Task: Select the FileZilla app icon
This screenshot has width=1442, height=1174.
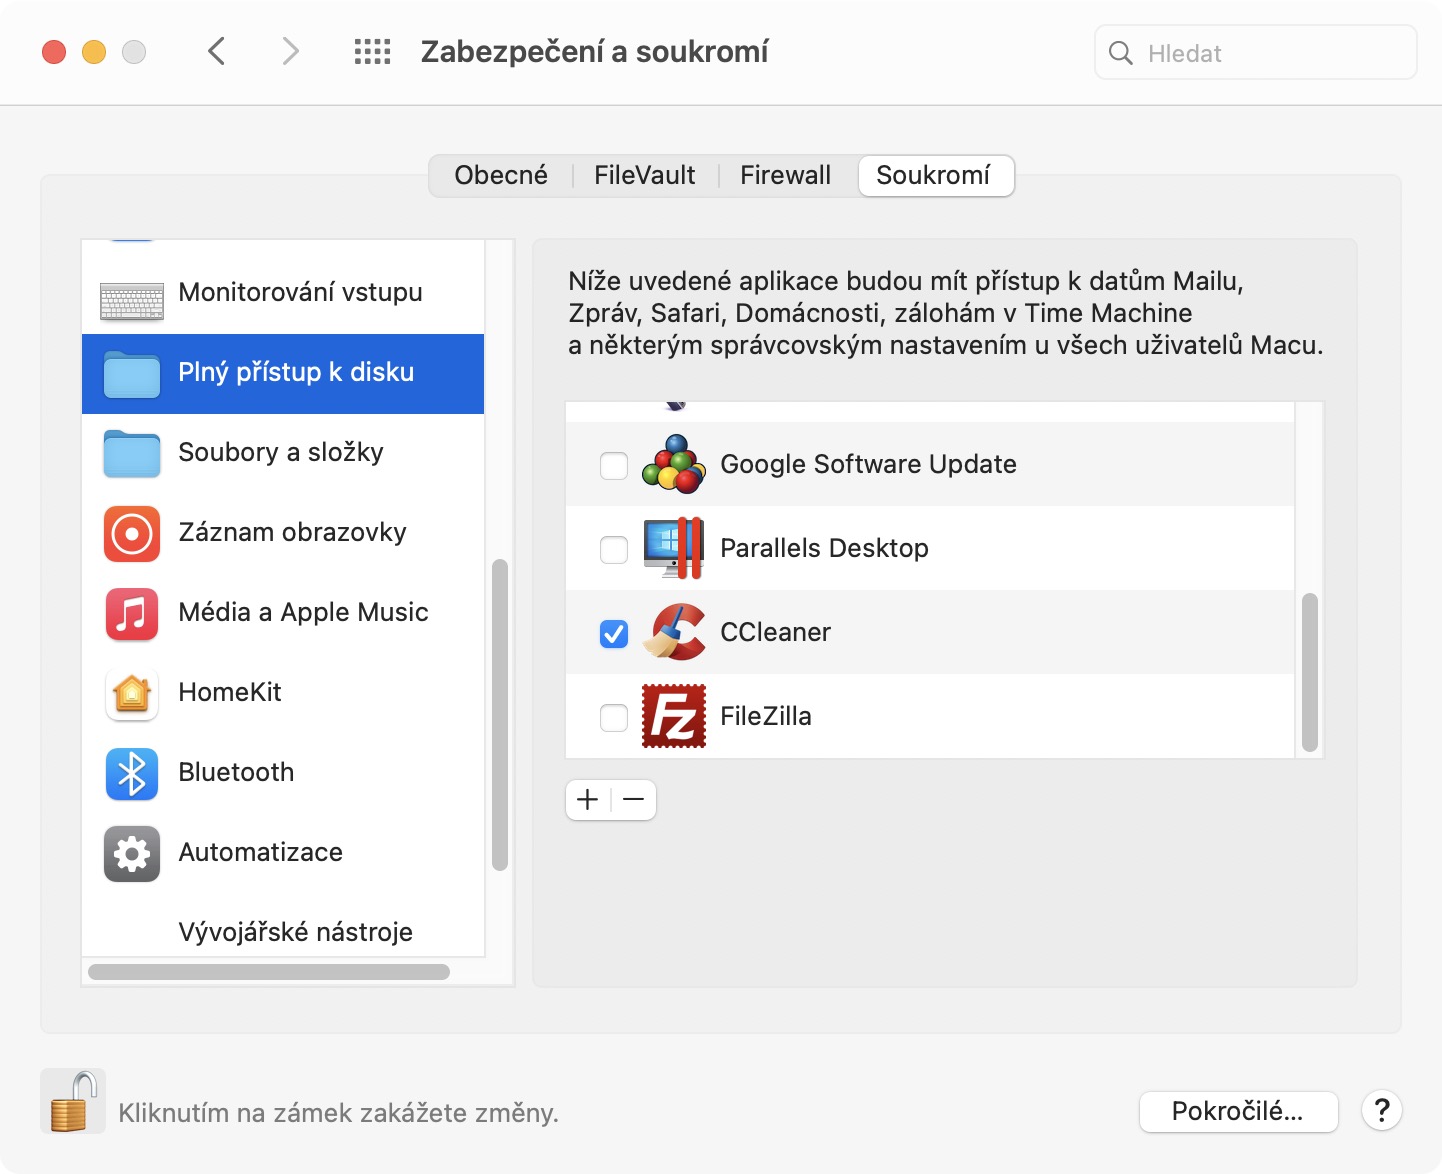Action: tap(674, 716)
